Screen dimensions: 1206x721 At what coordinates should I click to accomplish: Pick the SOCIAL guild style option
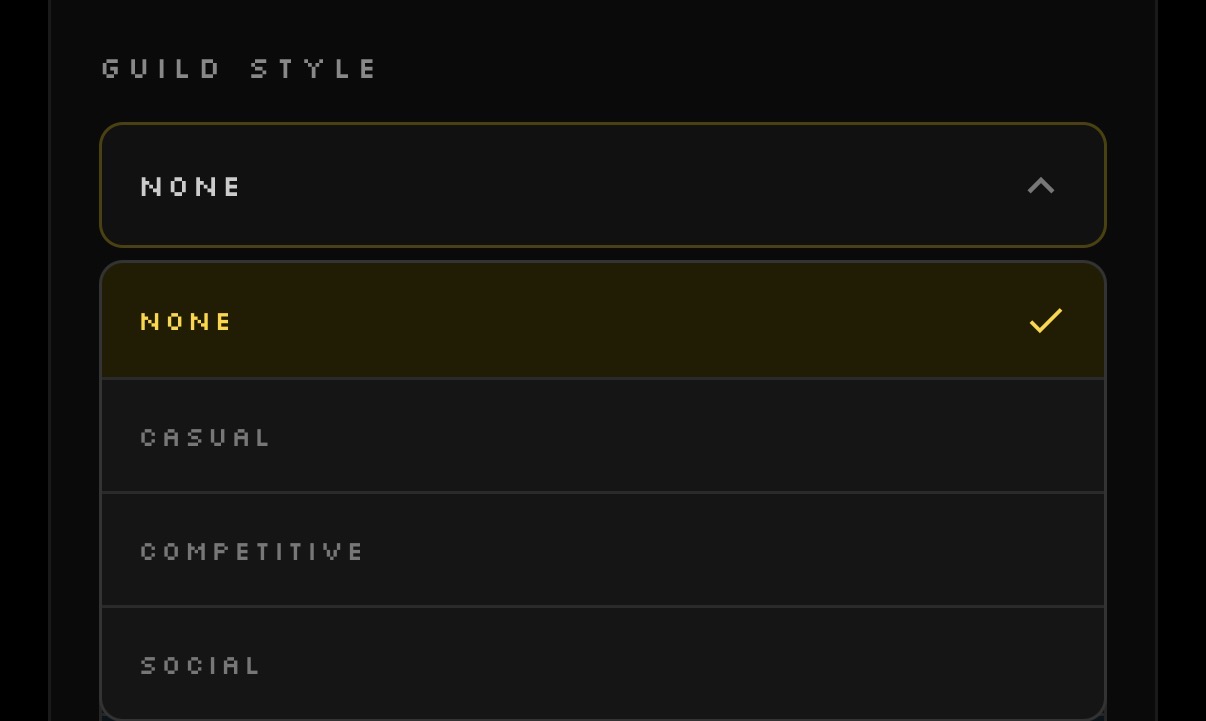point(603,663)
